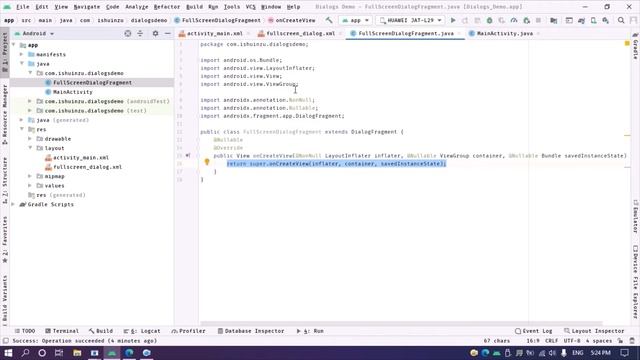Click the yellow lightbulb intention icon
The height and width of the screenshot is (360, 640).
click(x=207, y=162)
